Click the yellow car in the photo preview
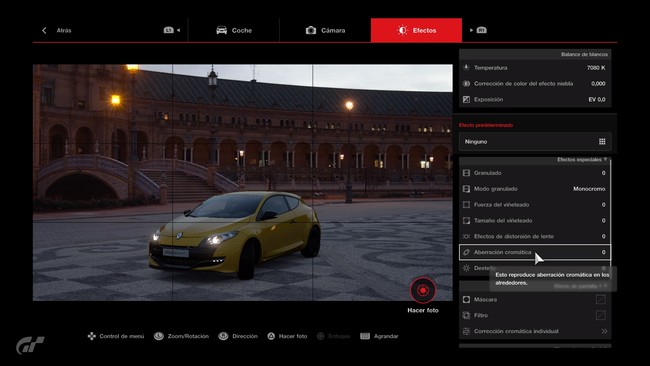This screenshot has height=366, width=650. [235, 234]
